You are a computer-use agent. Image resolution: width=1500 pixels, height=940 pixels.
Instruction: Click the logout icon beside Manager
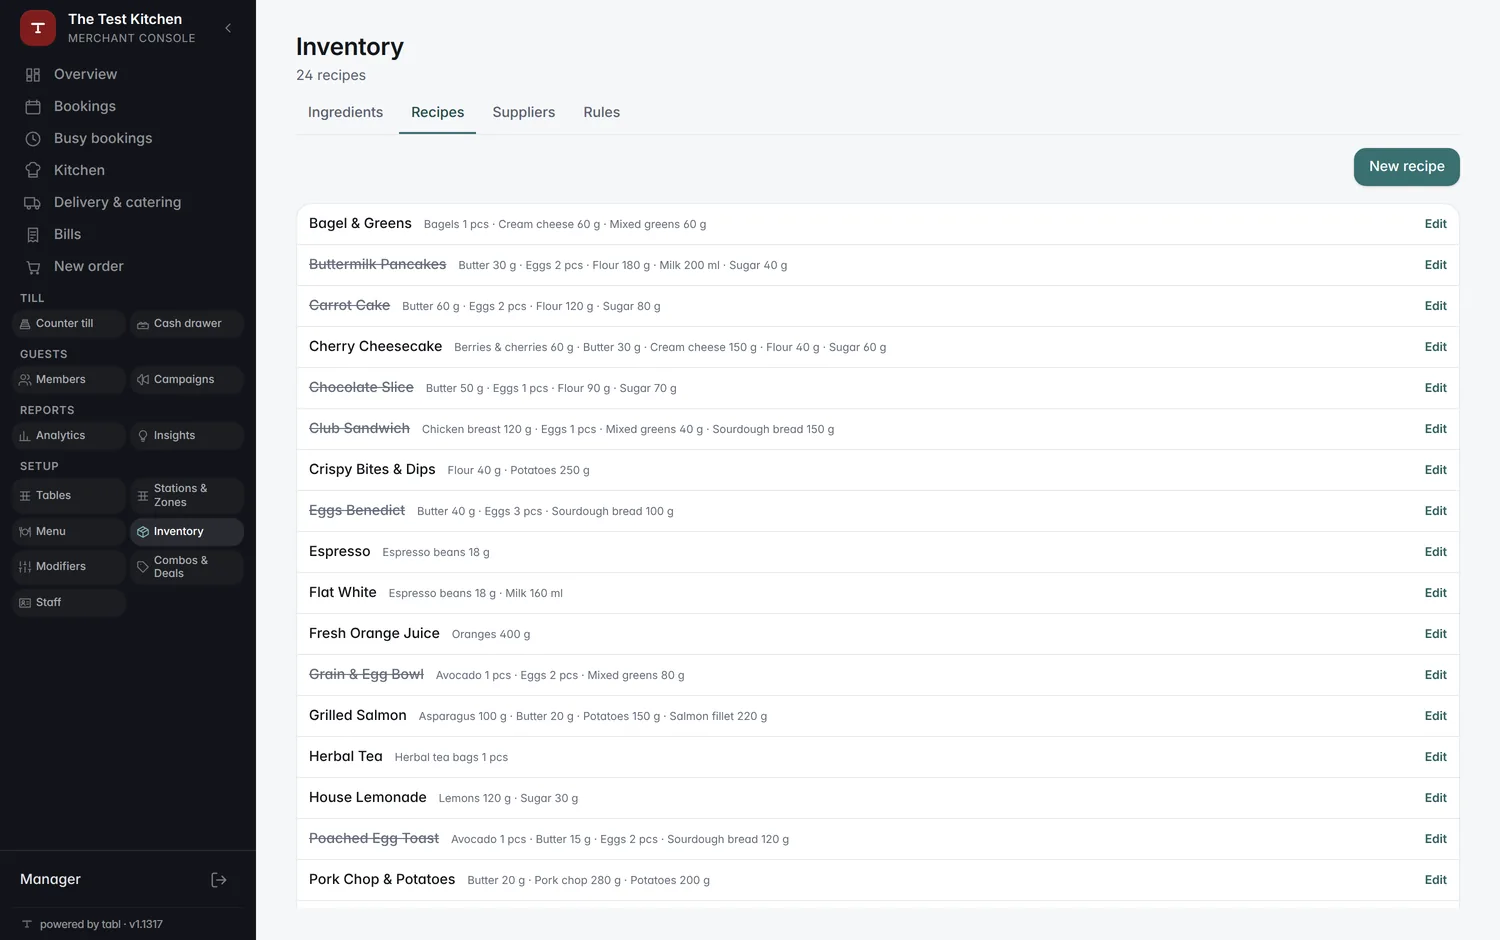[219, 880]
